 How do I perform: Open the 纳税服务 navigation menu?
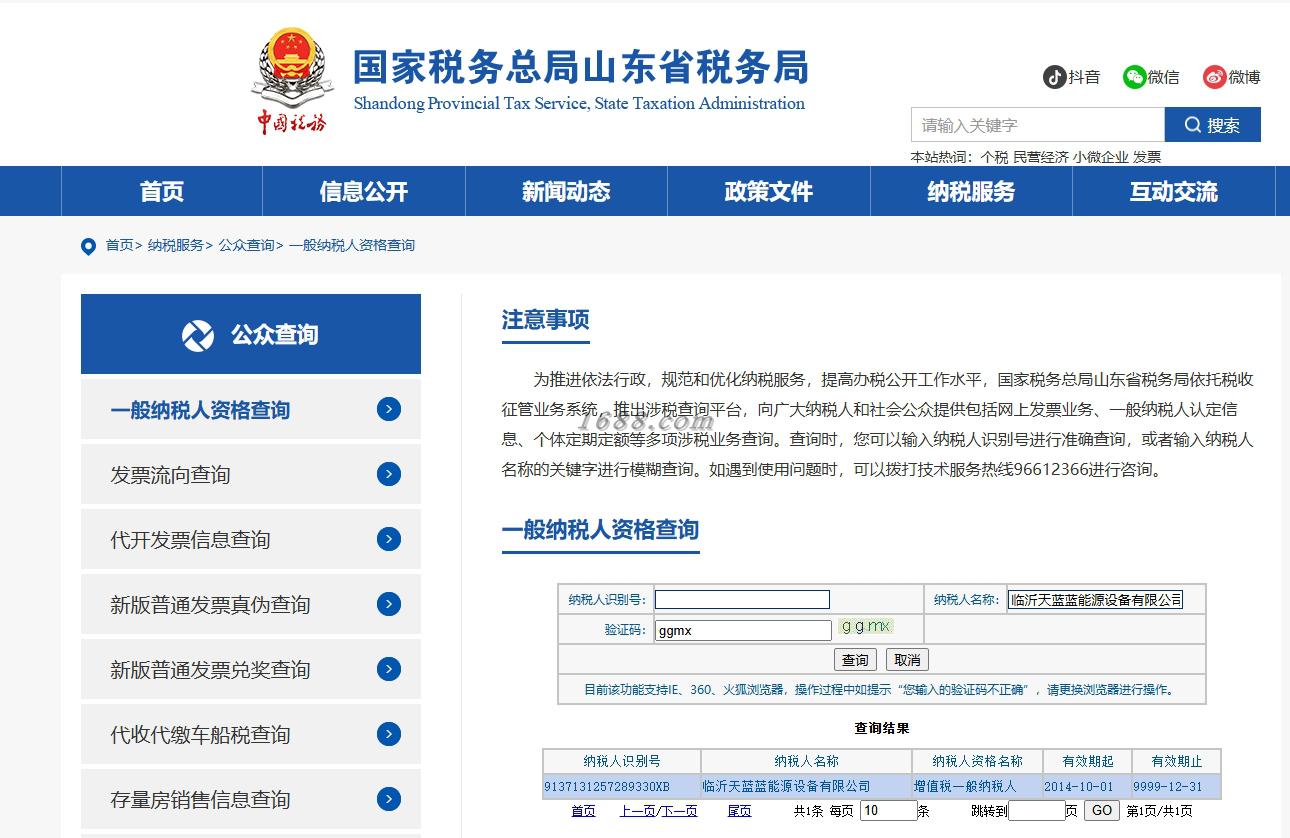tap(971, 191)
